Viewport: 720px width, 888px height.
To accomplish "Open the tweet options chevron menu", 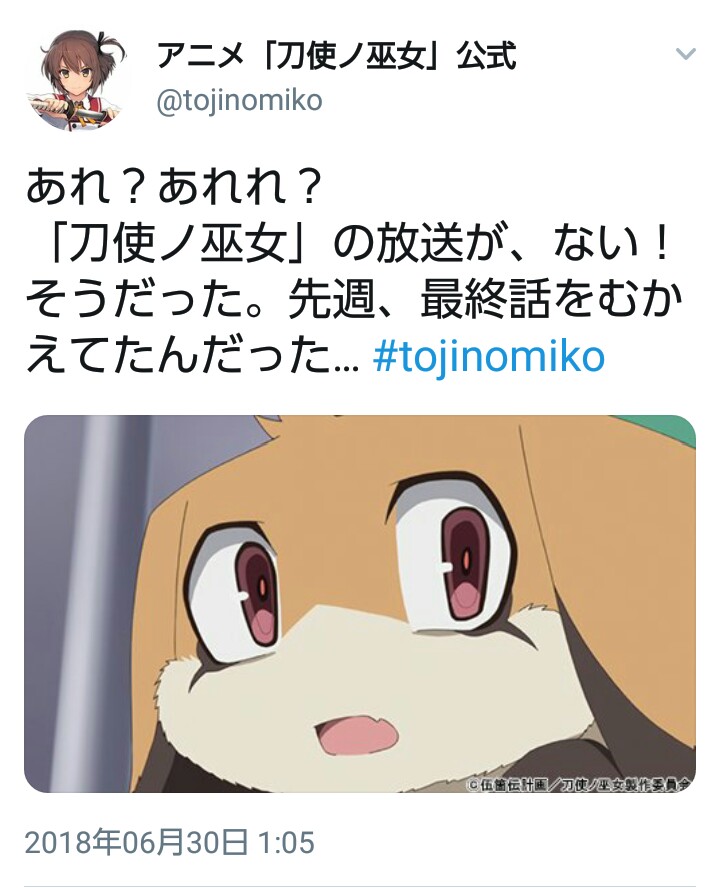I will (685, 54).
